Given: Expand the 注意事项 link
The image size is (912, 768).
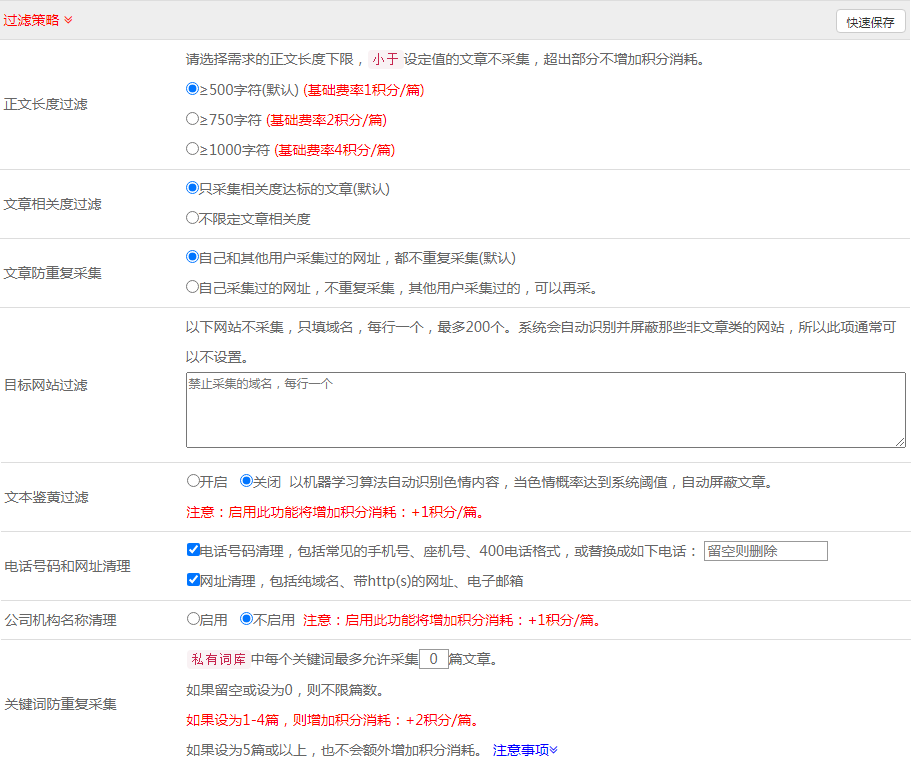Looking at the screenshot, I should tap(525, 750).
